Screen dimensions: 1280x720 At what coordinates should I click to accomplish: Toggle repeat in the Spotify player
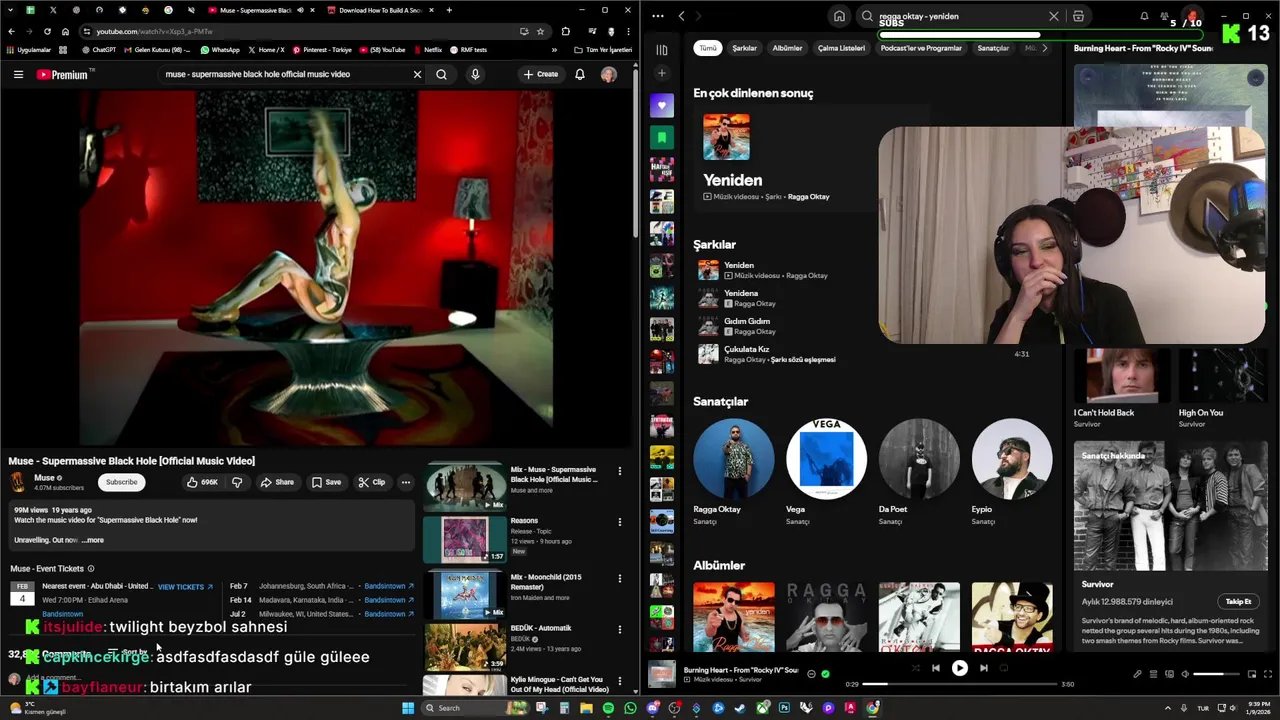pos(1004,668)
